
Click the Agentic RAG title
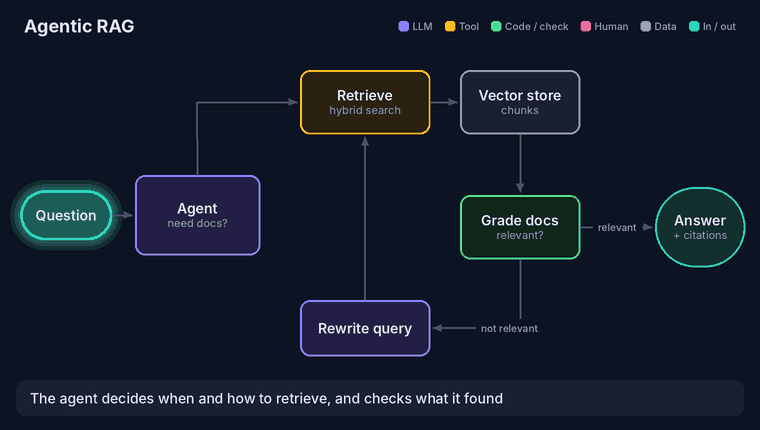click(x=79, y=26)
